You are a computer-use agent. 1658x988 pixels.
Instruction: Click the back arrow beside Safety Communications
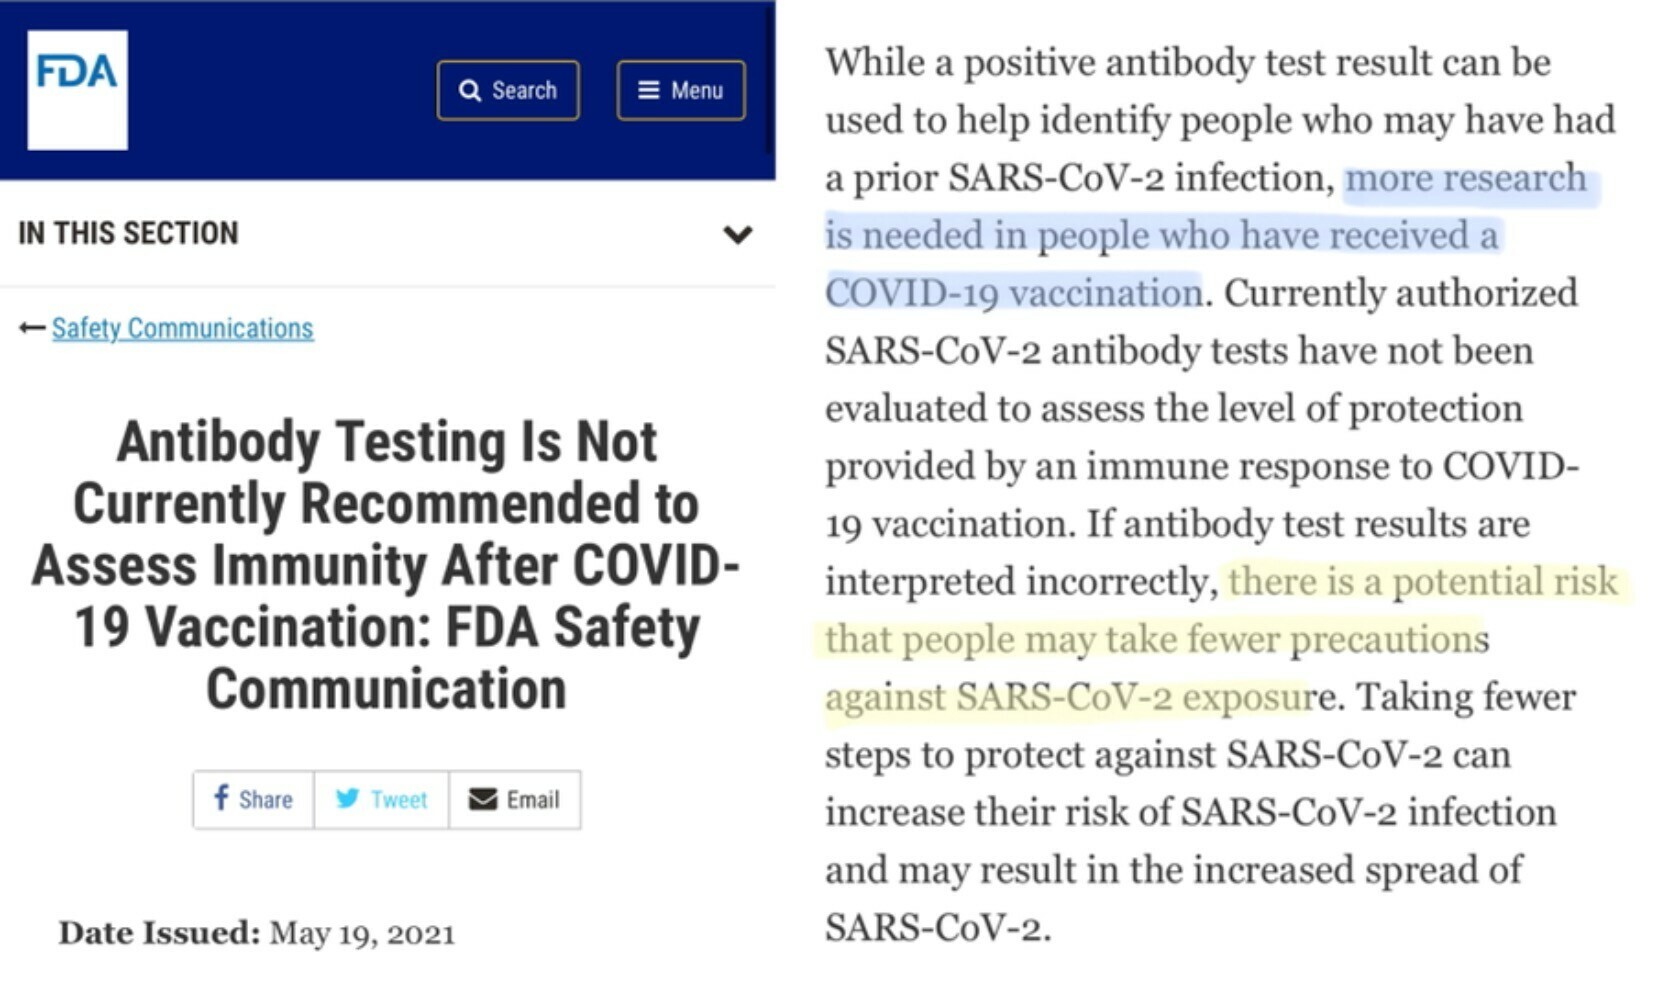[32, 328]
